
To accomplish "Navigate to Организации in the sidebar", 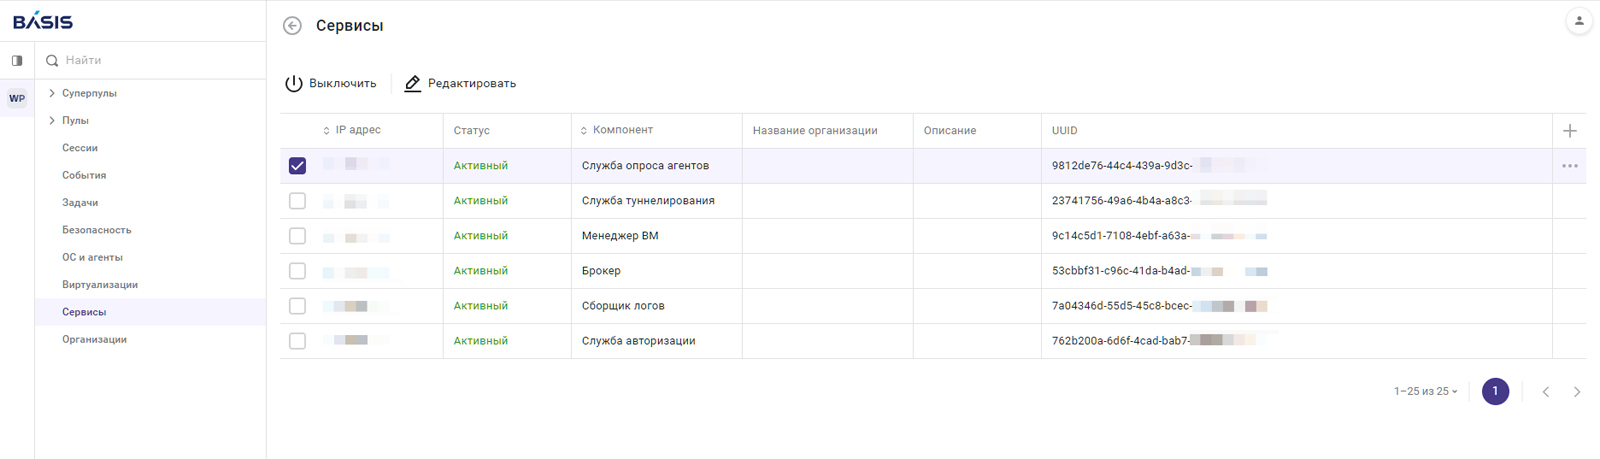I will (x=94, y=340).
